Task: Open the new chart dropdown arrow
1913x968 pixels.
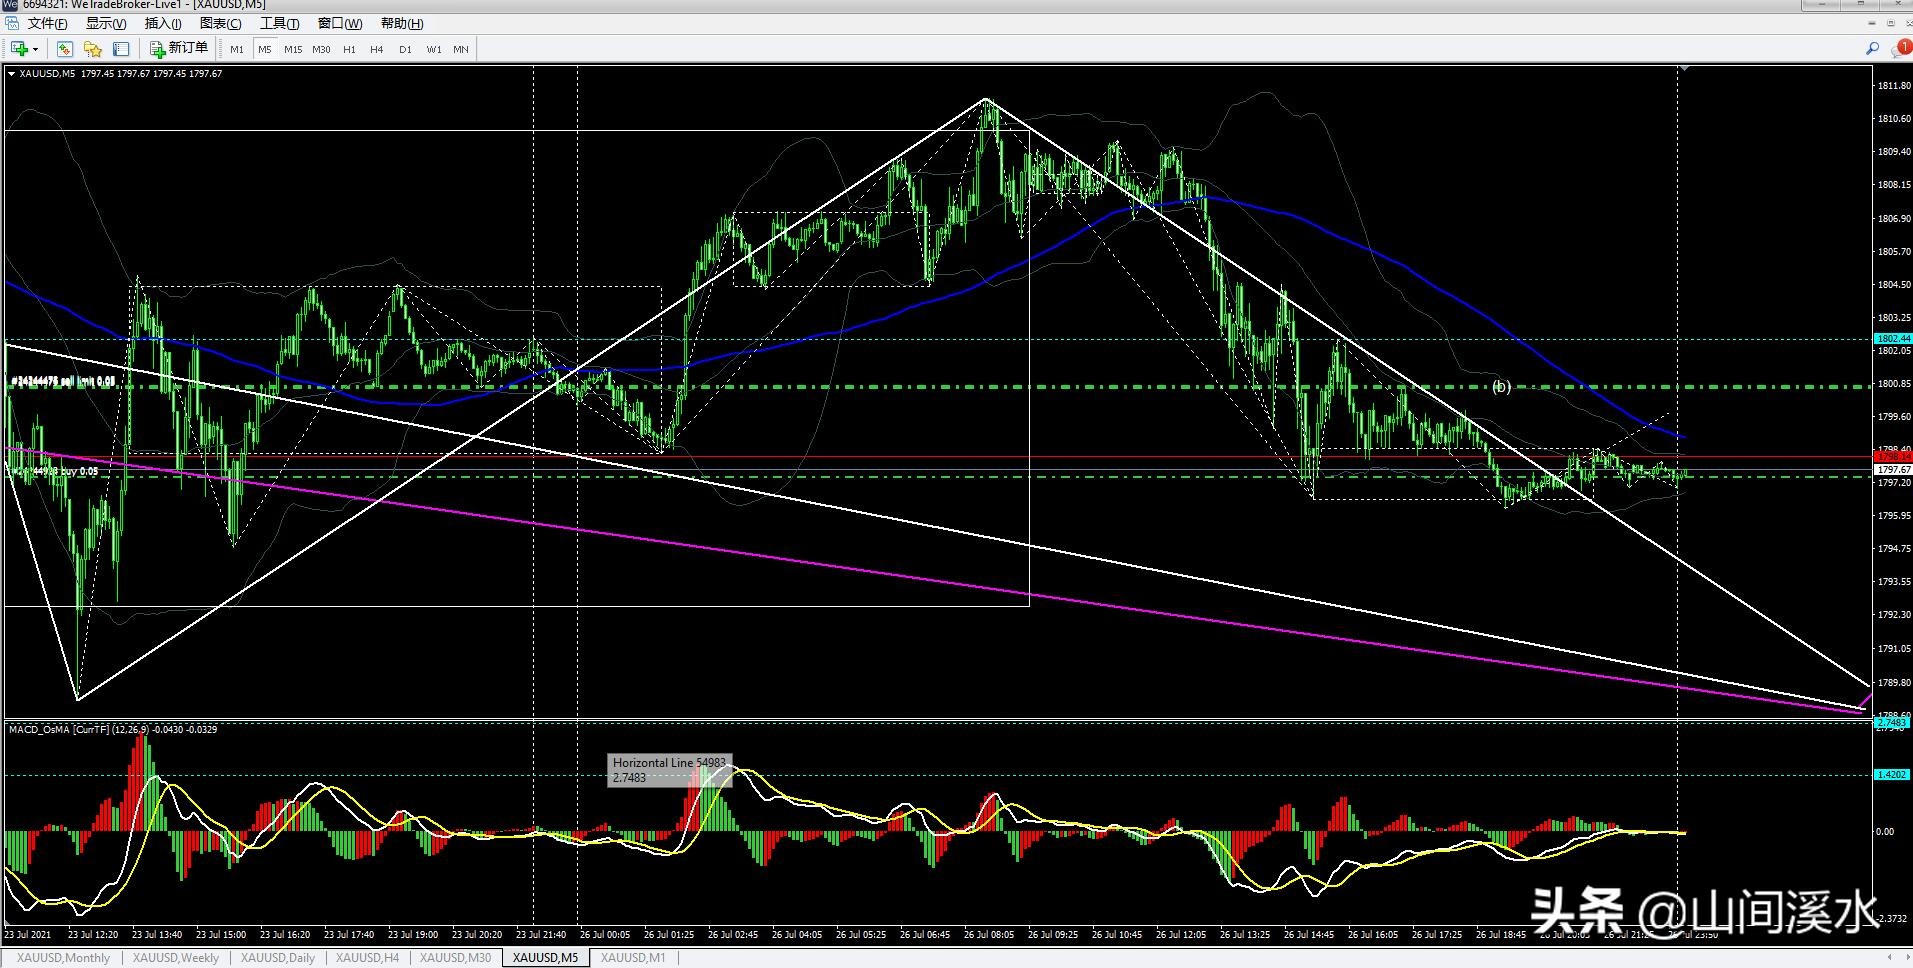Action: pos(35,49)
